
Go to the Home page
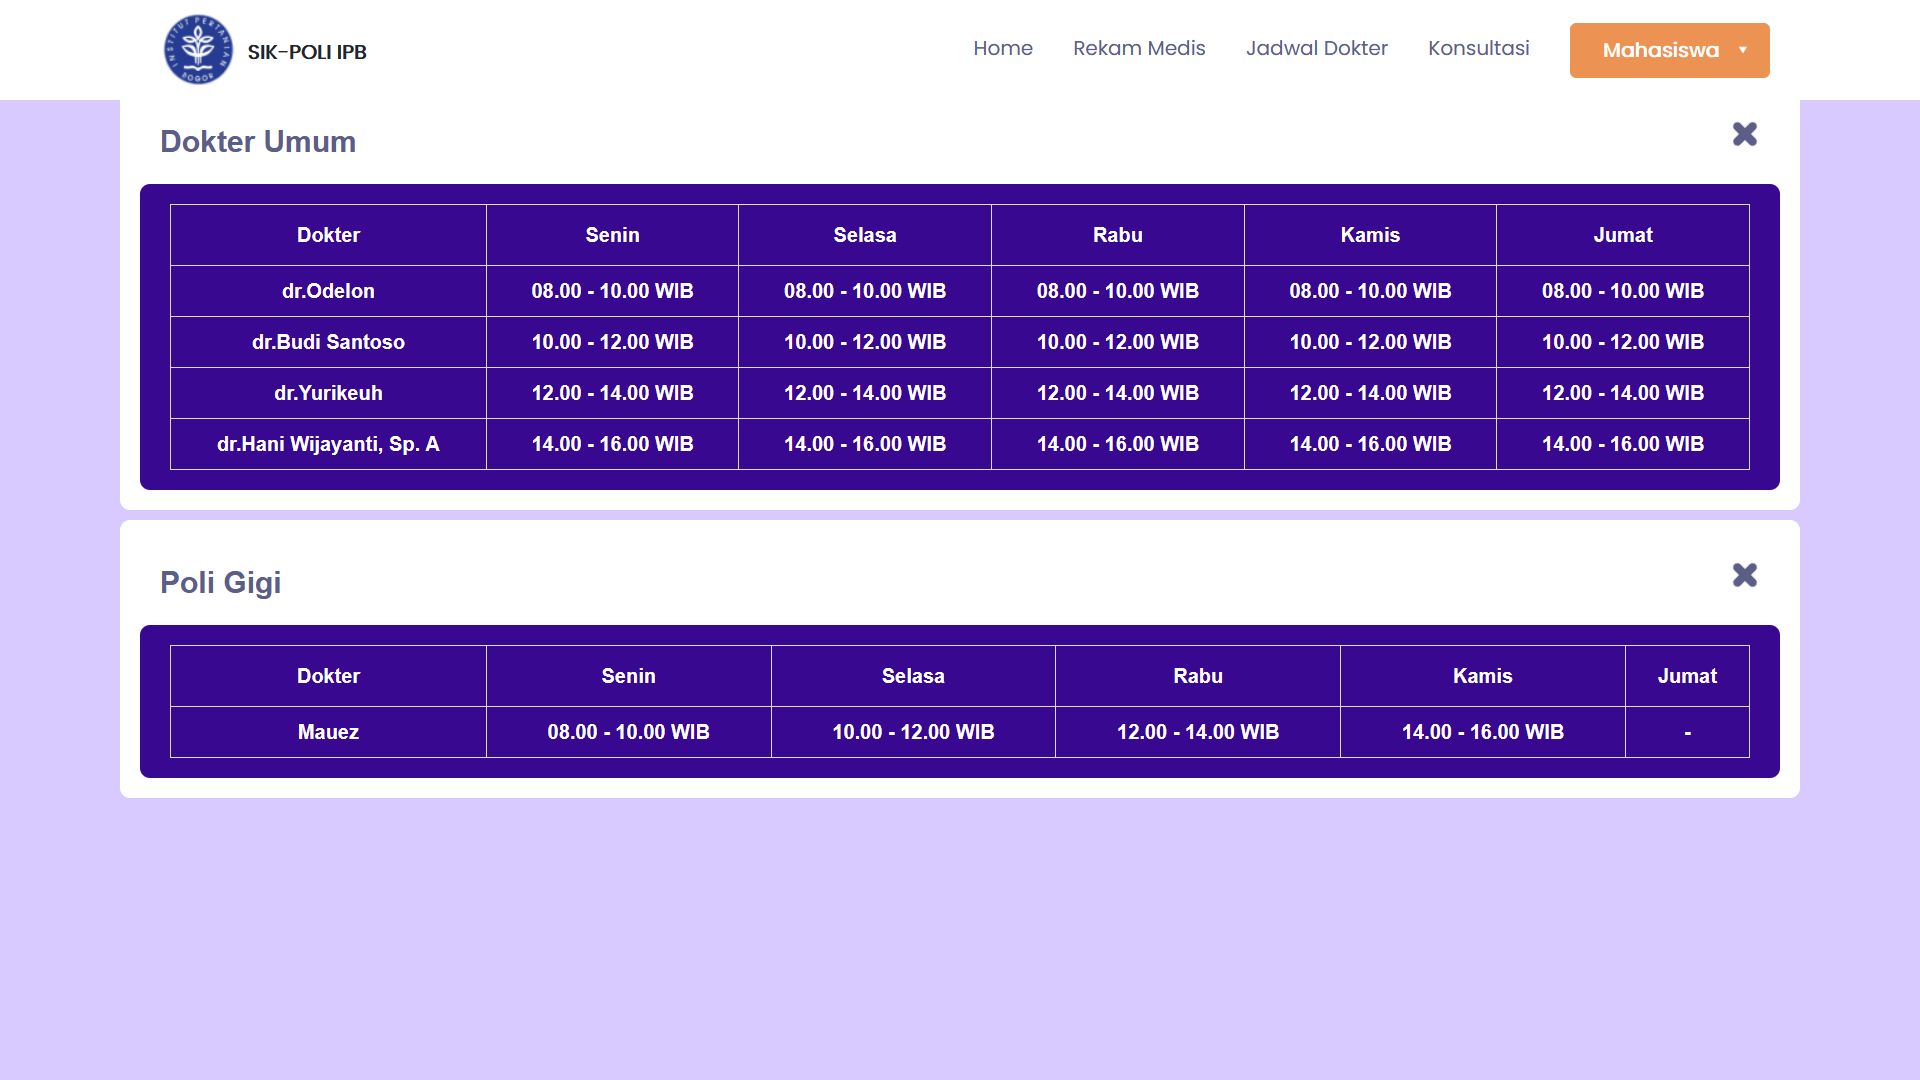point(1002,48)
